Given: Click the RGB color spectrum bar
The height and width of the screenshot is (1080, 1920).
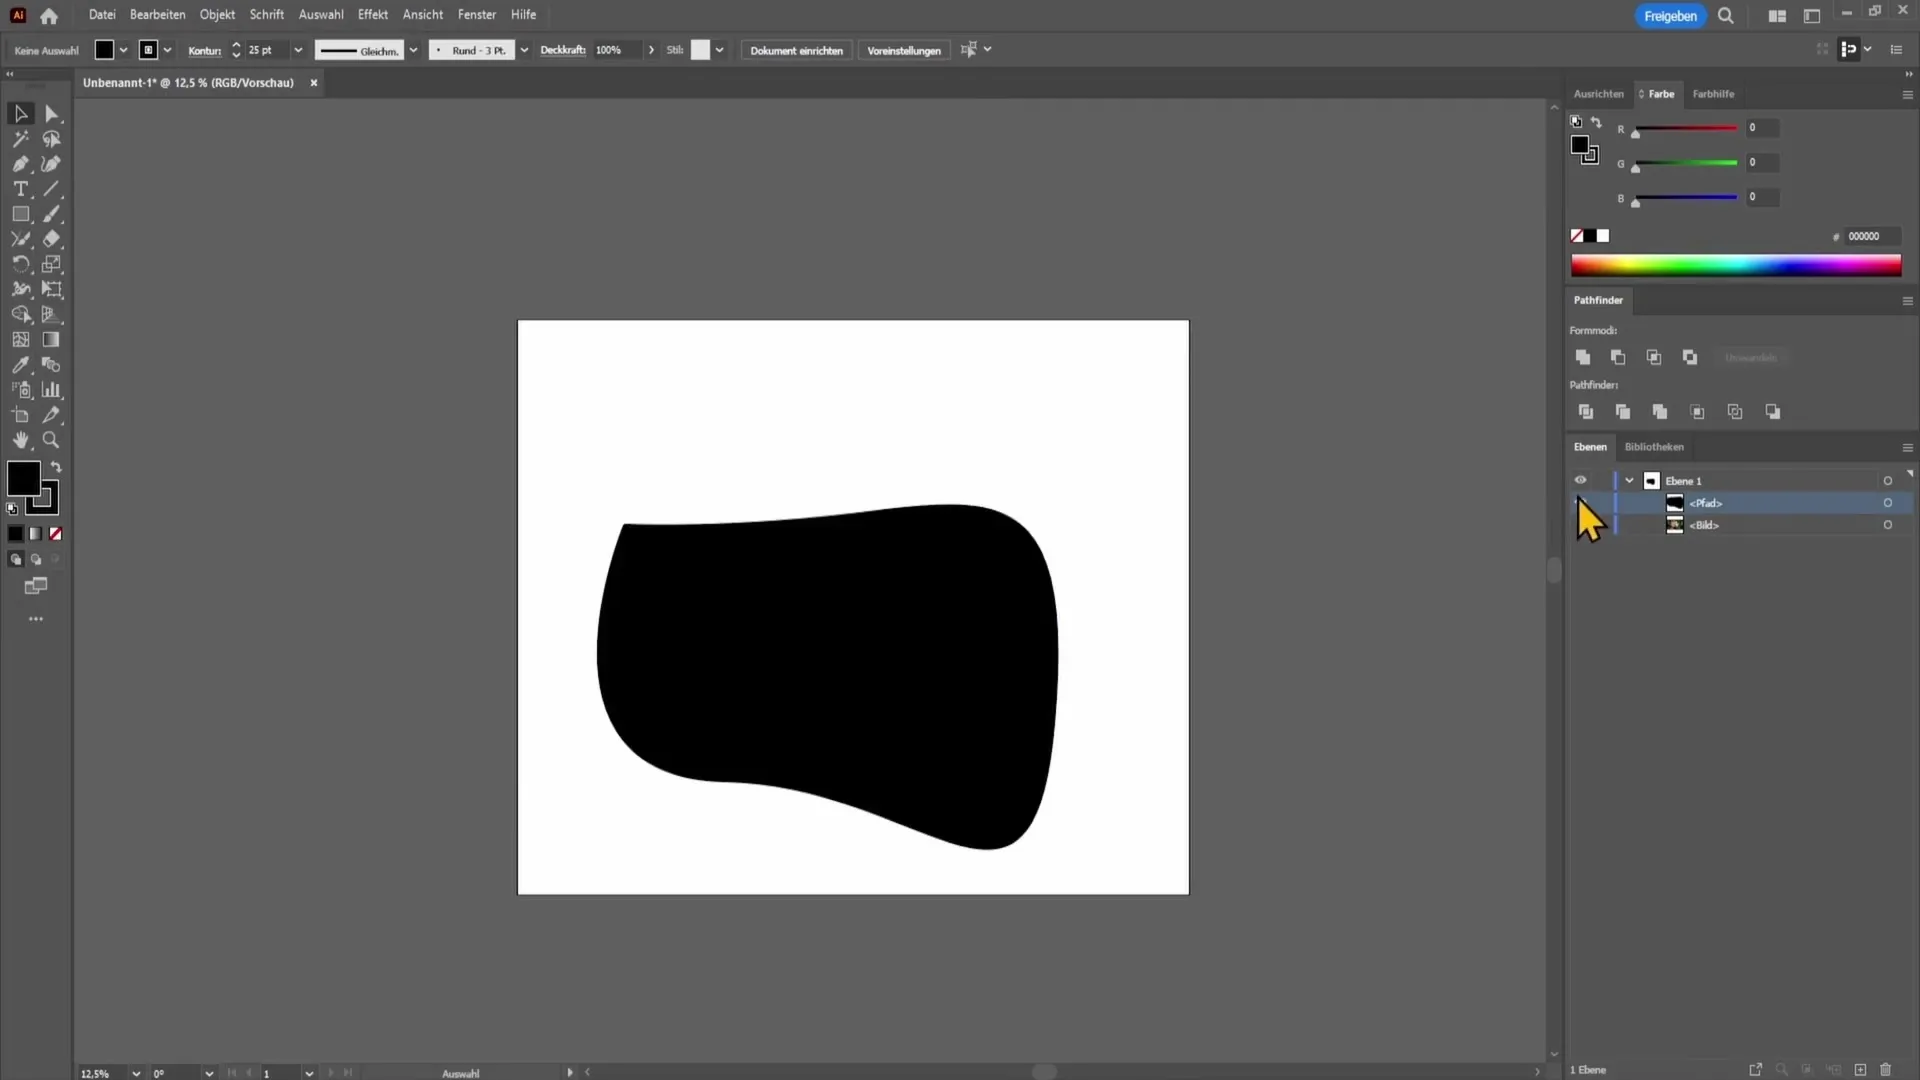Looking at the screenshot, I should (1735, 265).
